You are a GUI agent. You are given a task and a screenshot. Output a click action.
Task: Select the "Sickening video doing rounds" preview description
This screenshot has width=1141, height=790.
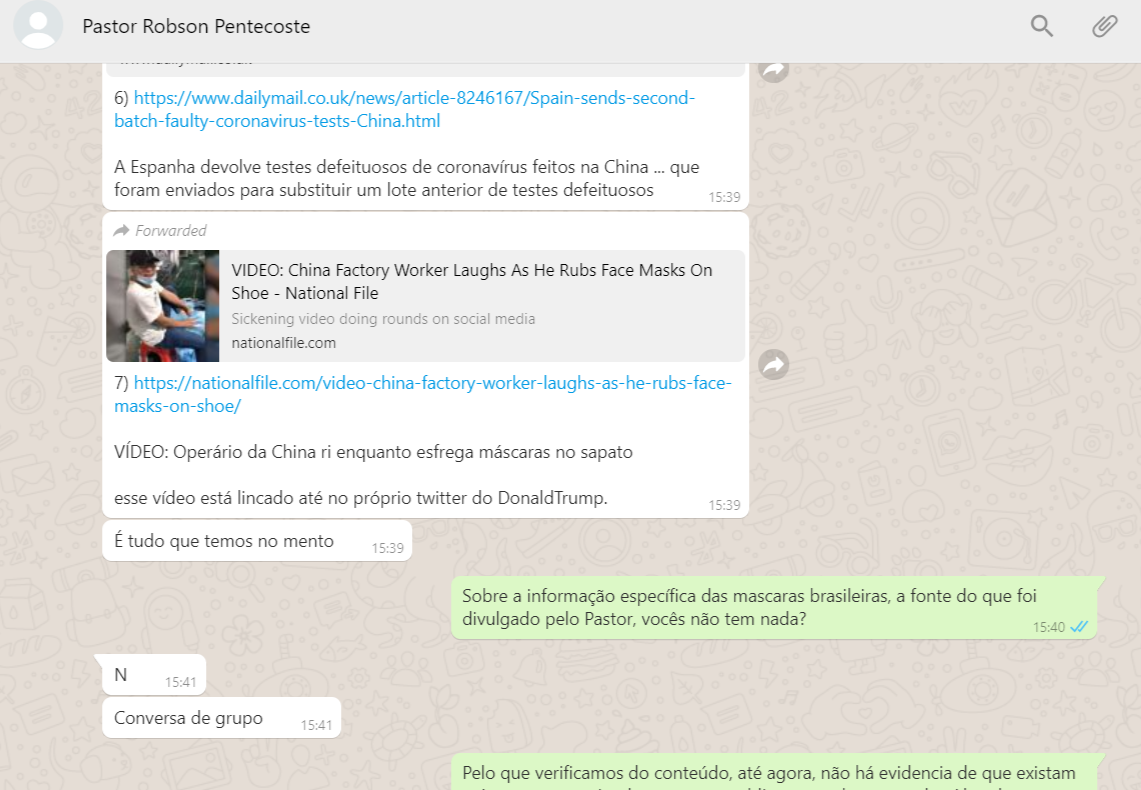(383, 319)
